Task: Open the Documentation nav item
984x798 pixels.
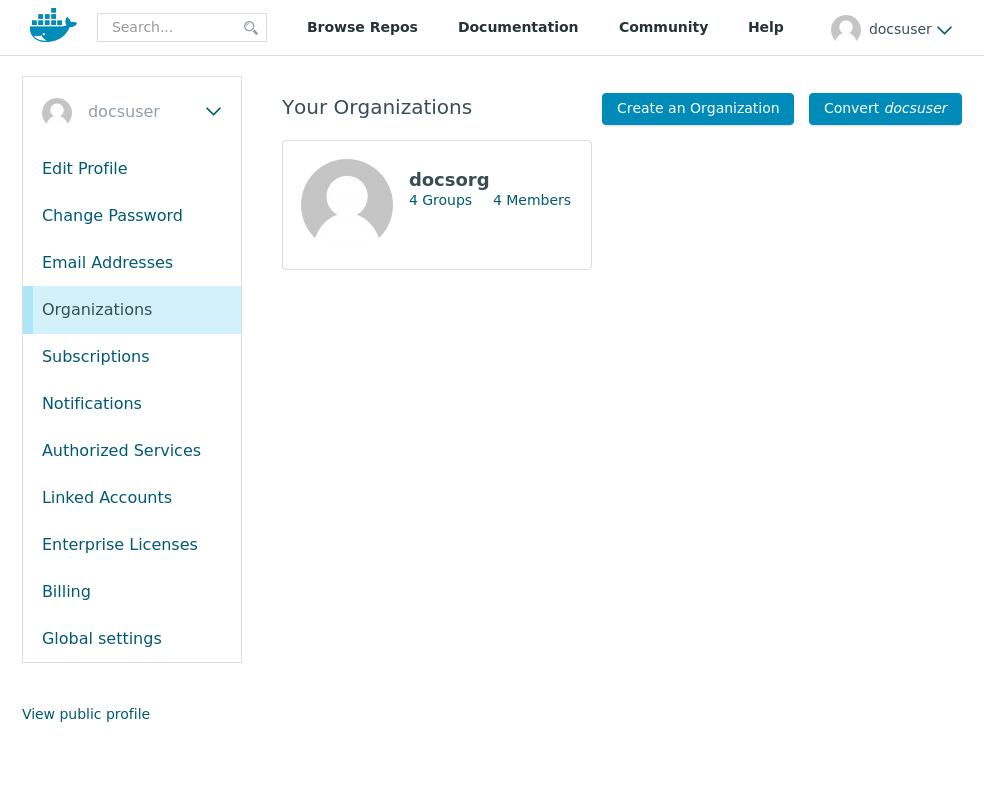Action: [x=518, y=27]
